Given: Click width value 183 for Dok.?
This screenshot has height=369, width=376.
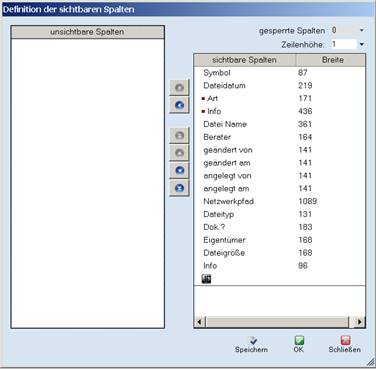Looking at the screenshot, I should point(305,227).
